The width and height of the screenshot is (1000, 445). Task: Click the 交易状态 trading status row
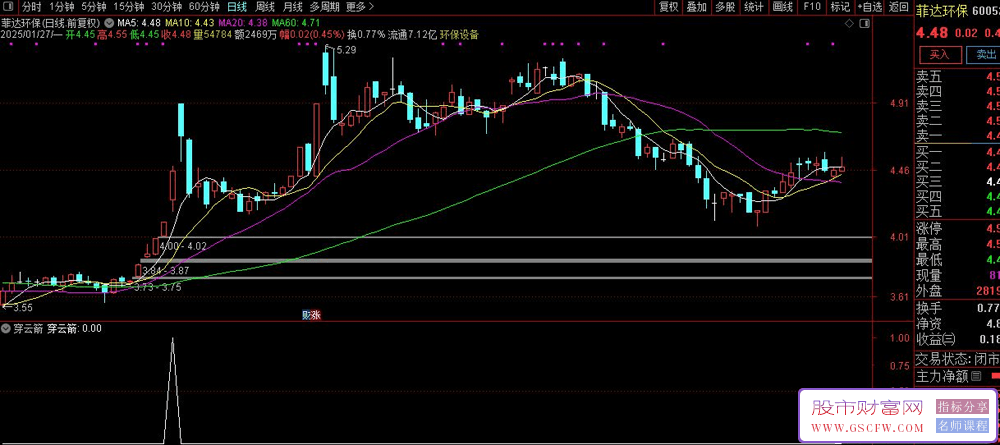click(x=957, y=359)
